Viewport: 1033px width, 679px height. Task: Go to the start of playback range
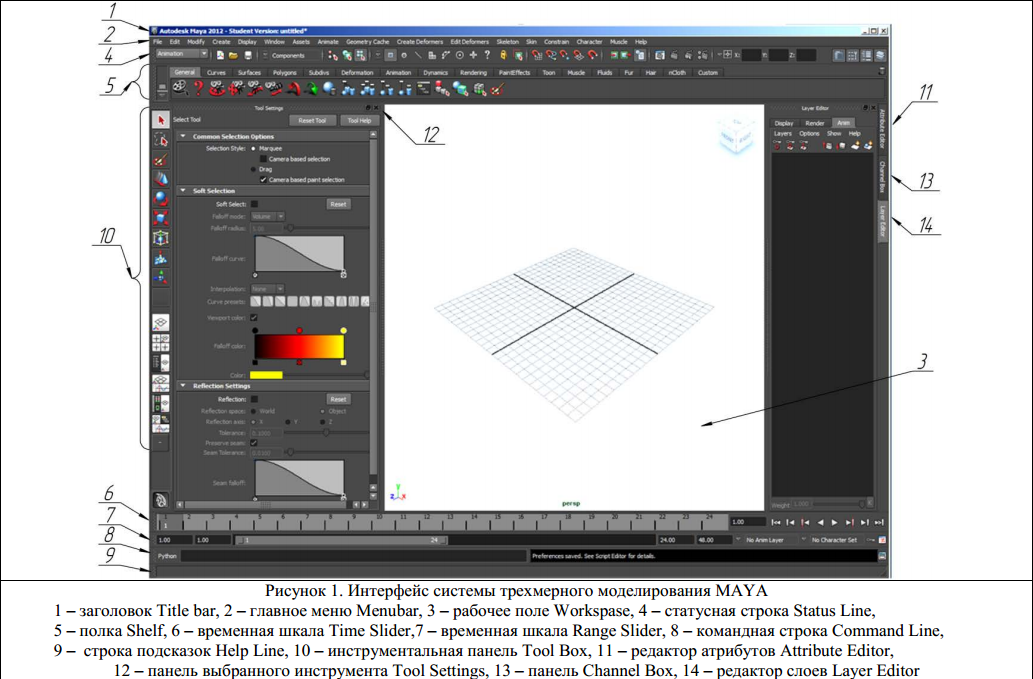(x=776, y=522)
